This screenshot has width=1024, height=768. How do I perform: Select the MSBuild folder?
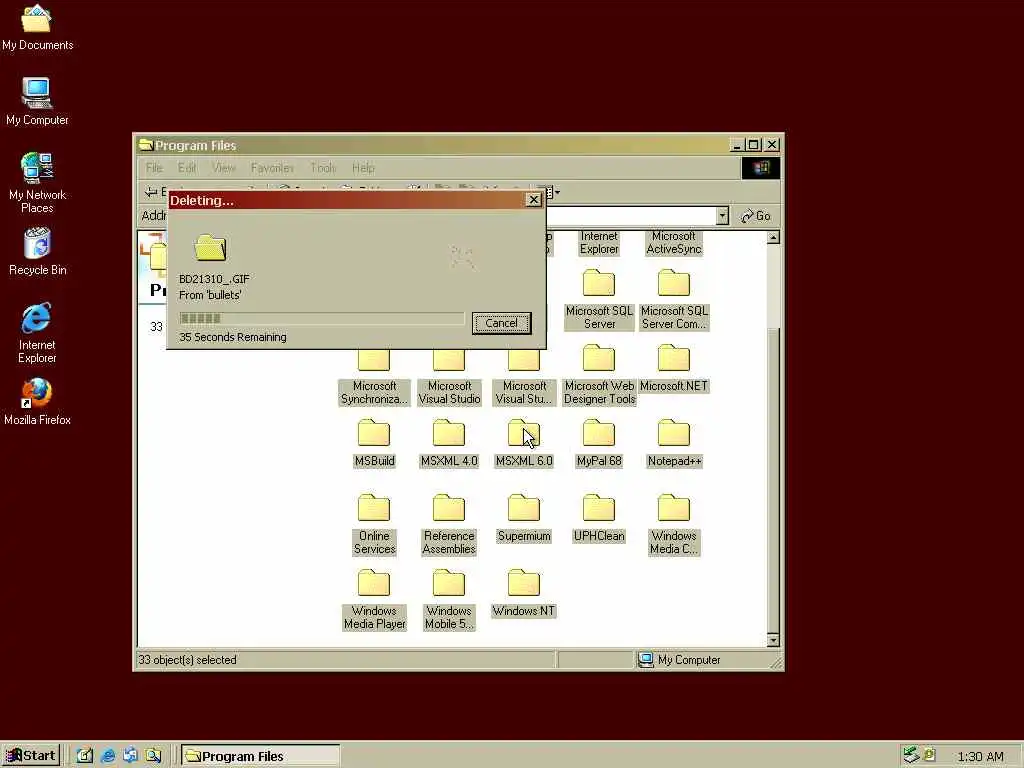click(374, 444)
